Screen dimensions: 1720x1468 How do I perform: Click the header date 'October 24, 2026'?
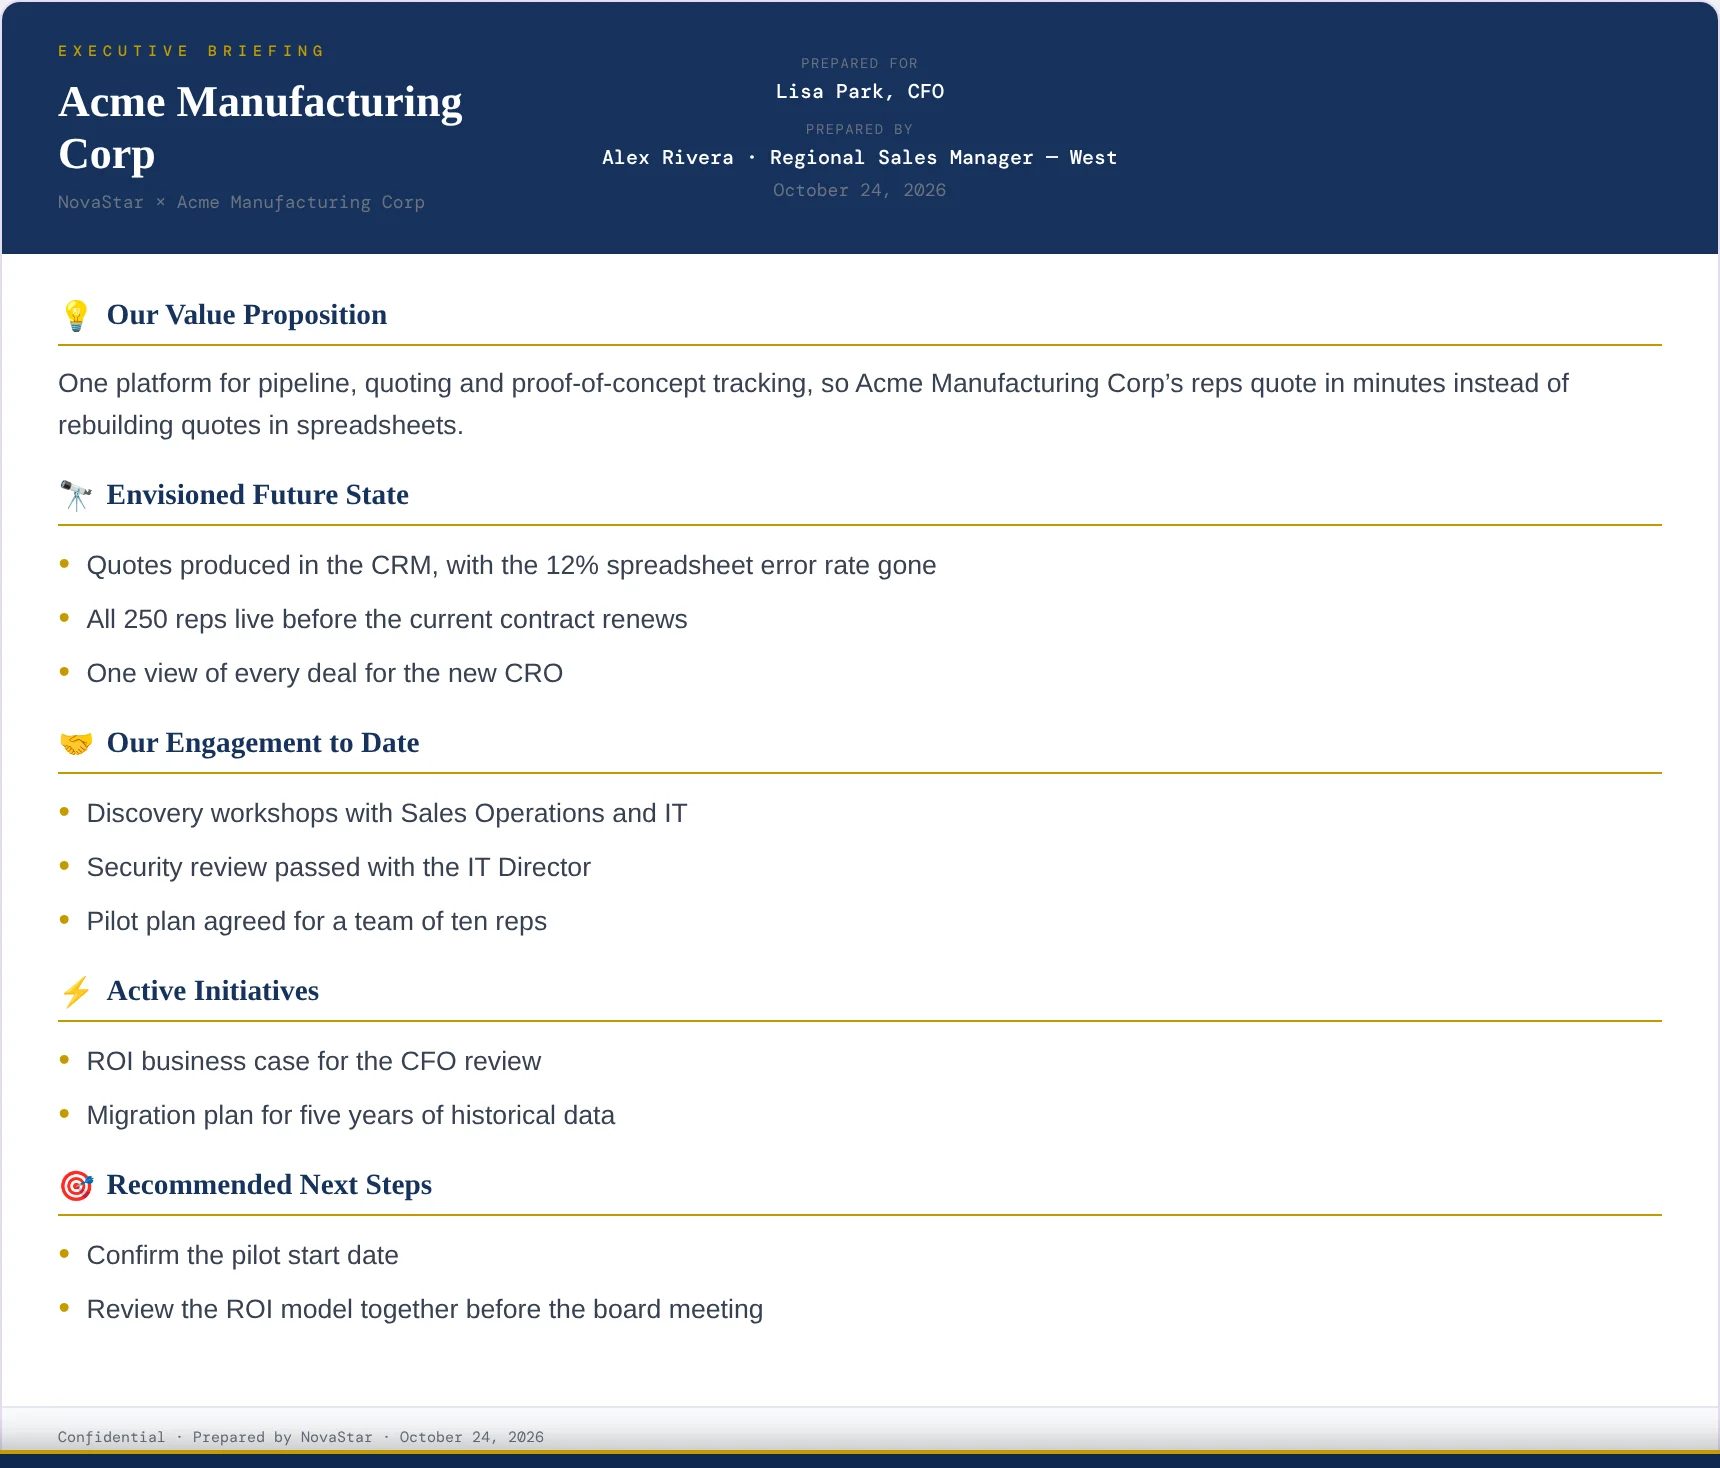[x=859, y=190]
